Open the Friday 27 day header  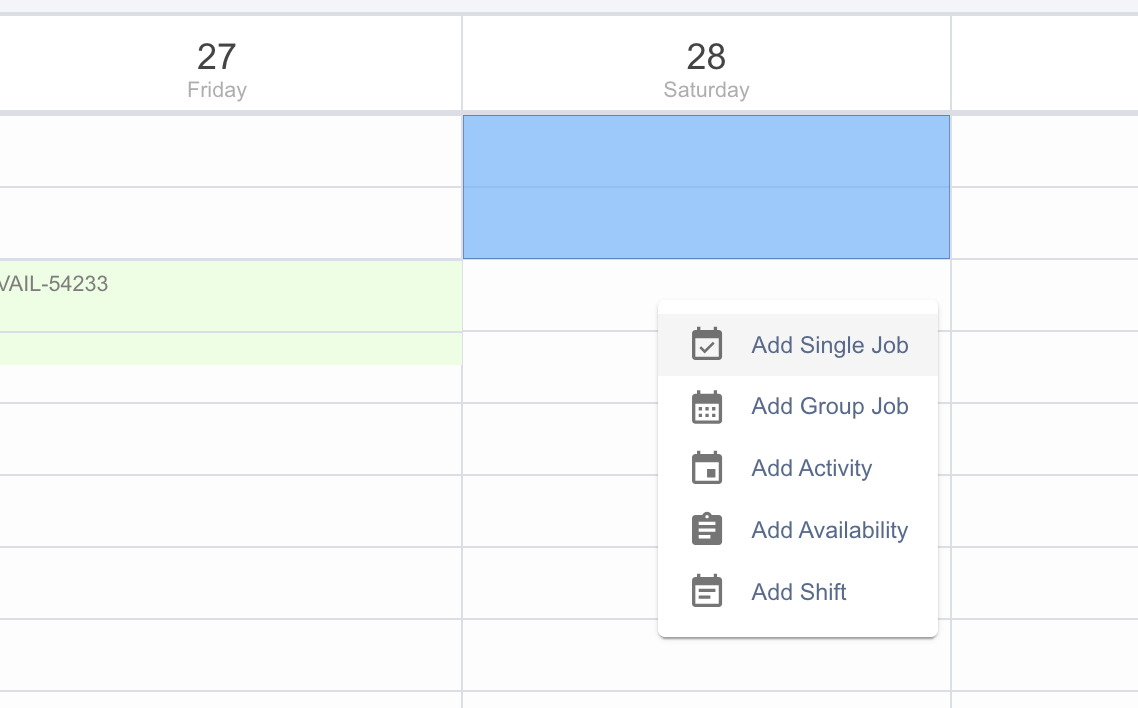tap(217, 69)
